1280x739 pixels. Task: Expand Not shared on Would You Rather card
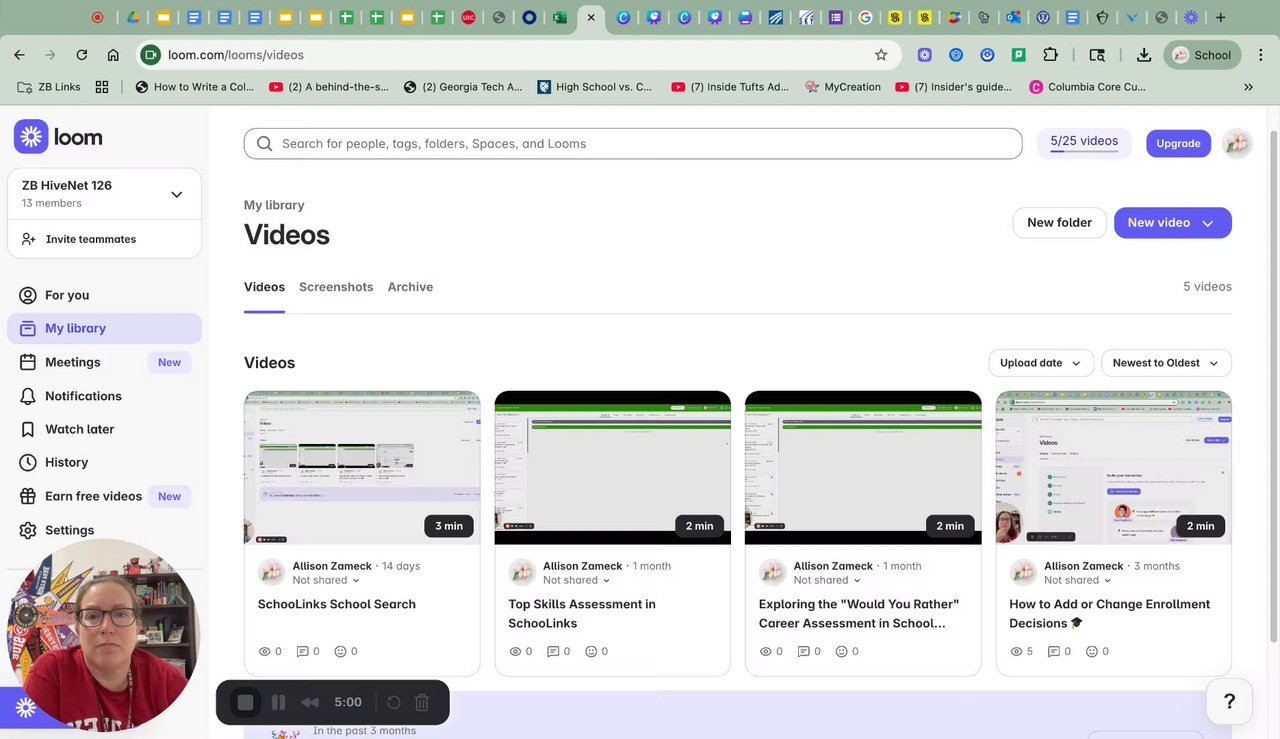(x=827, y=580)
